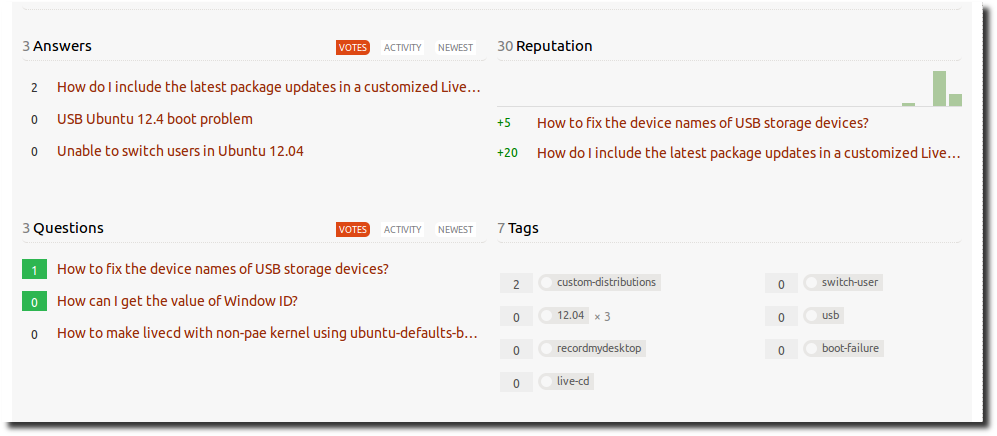
Task: Click the Reputation section heading
Action: coord(553,46)
